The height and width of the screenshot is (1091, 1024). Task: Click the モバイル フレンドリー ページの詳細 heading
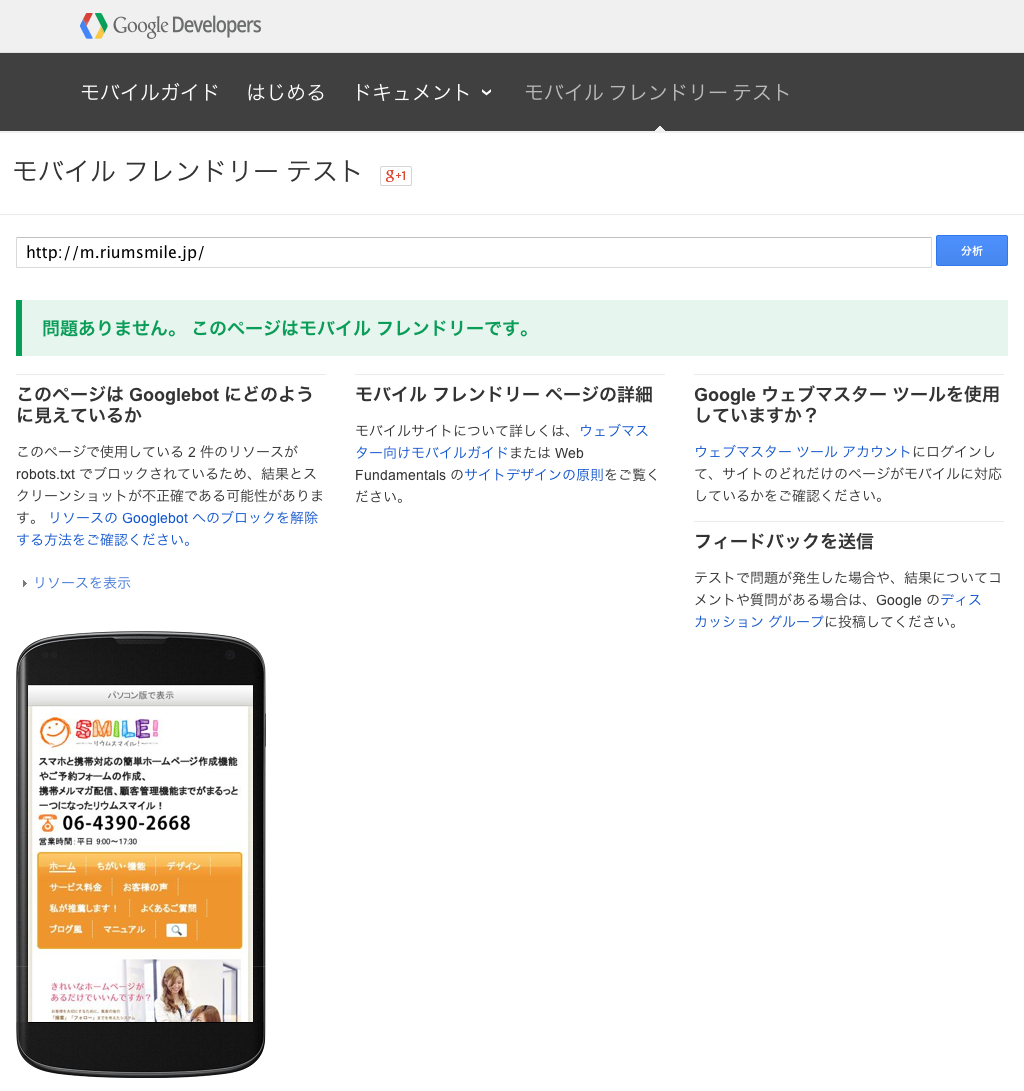coord(504,395)
